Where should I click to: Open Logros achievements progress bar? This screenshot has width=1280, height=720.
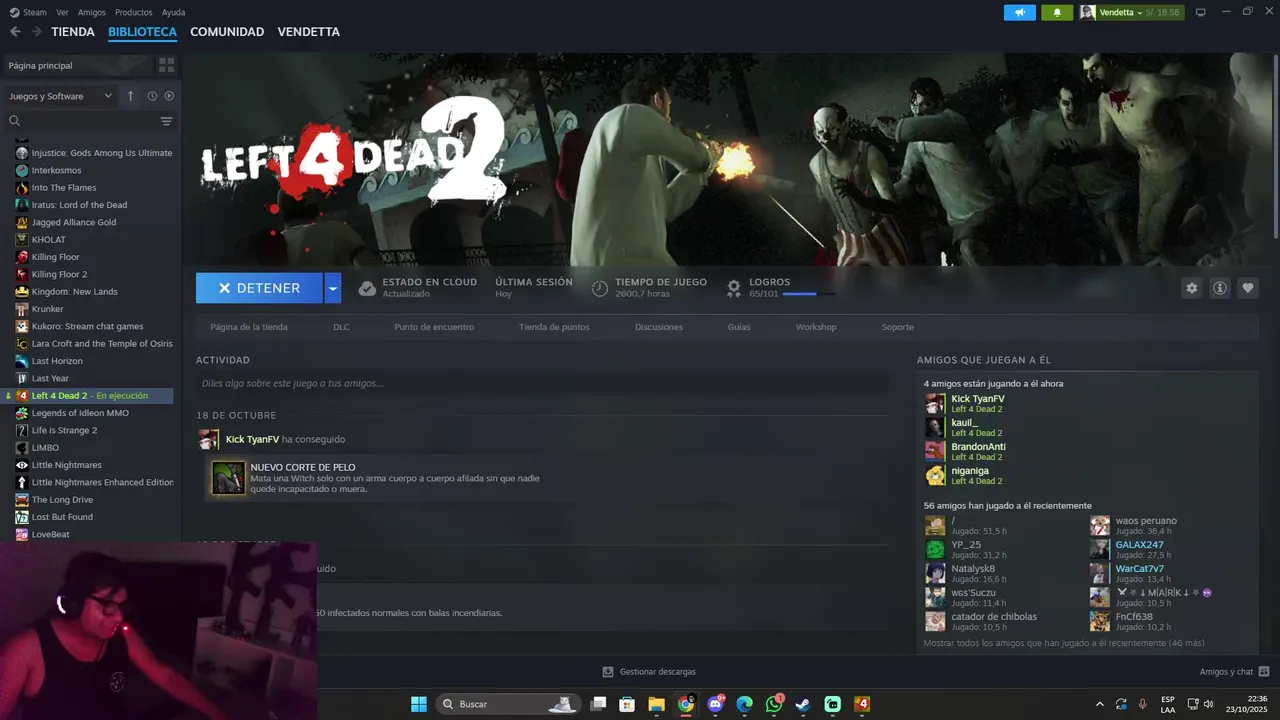809,294
